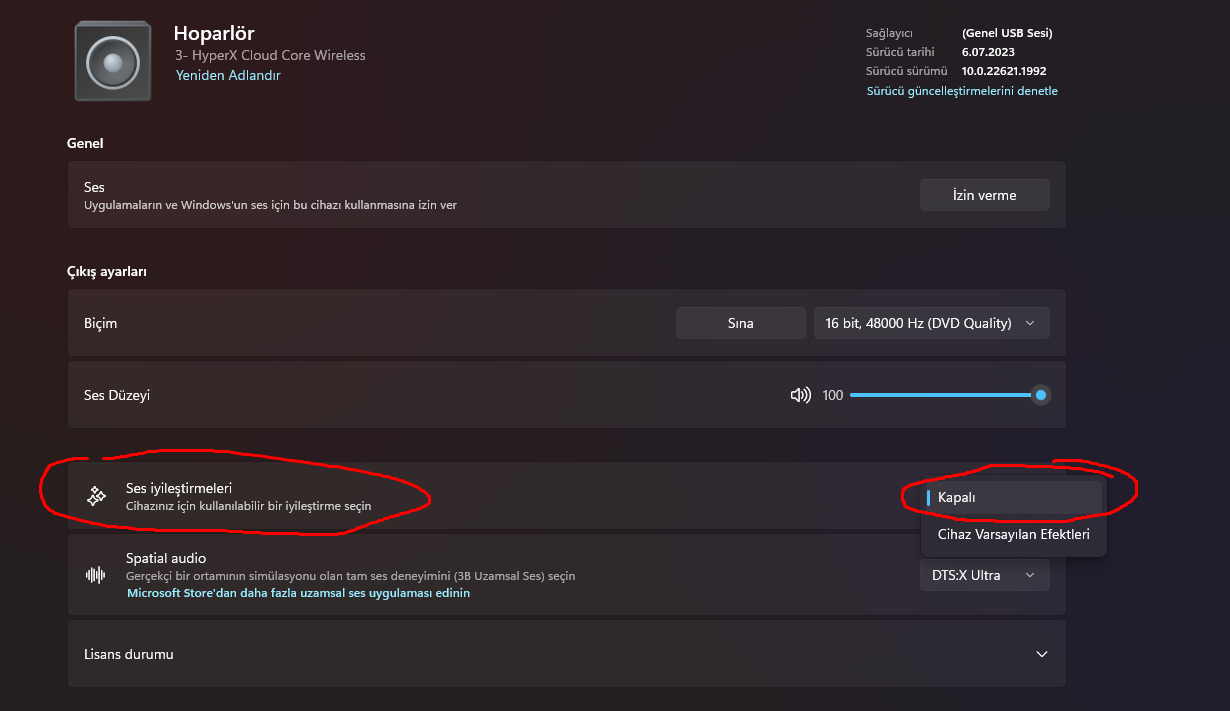Click the Sına test button
Screen dimensions: 1230x711
click(x=740, y=323)
